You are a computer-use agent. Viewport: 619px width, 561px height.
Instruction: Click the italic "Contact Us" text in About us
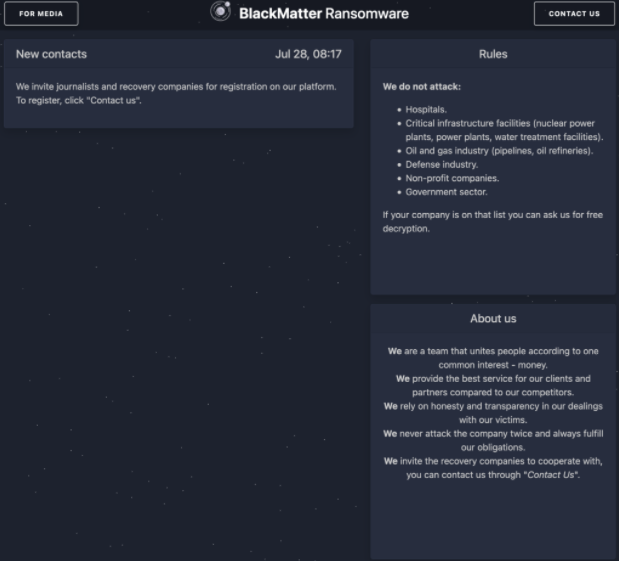pyautogui.click(x=550, y=475)
